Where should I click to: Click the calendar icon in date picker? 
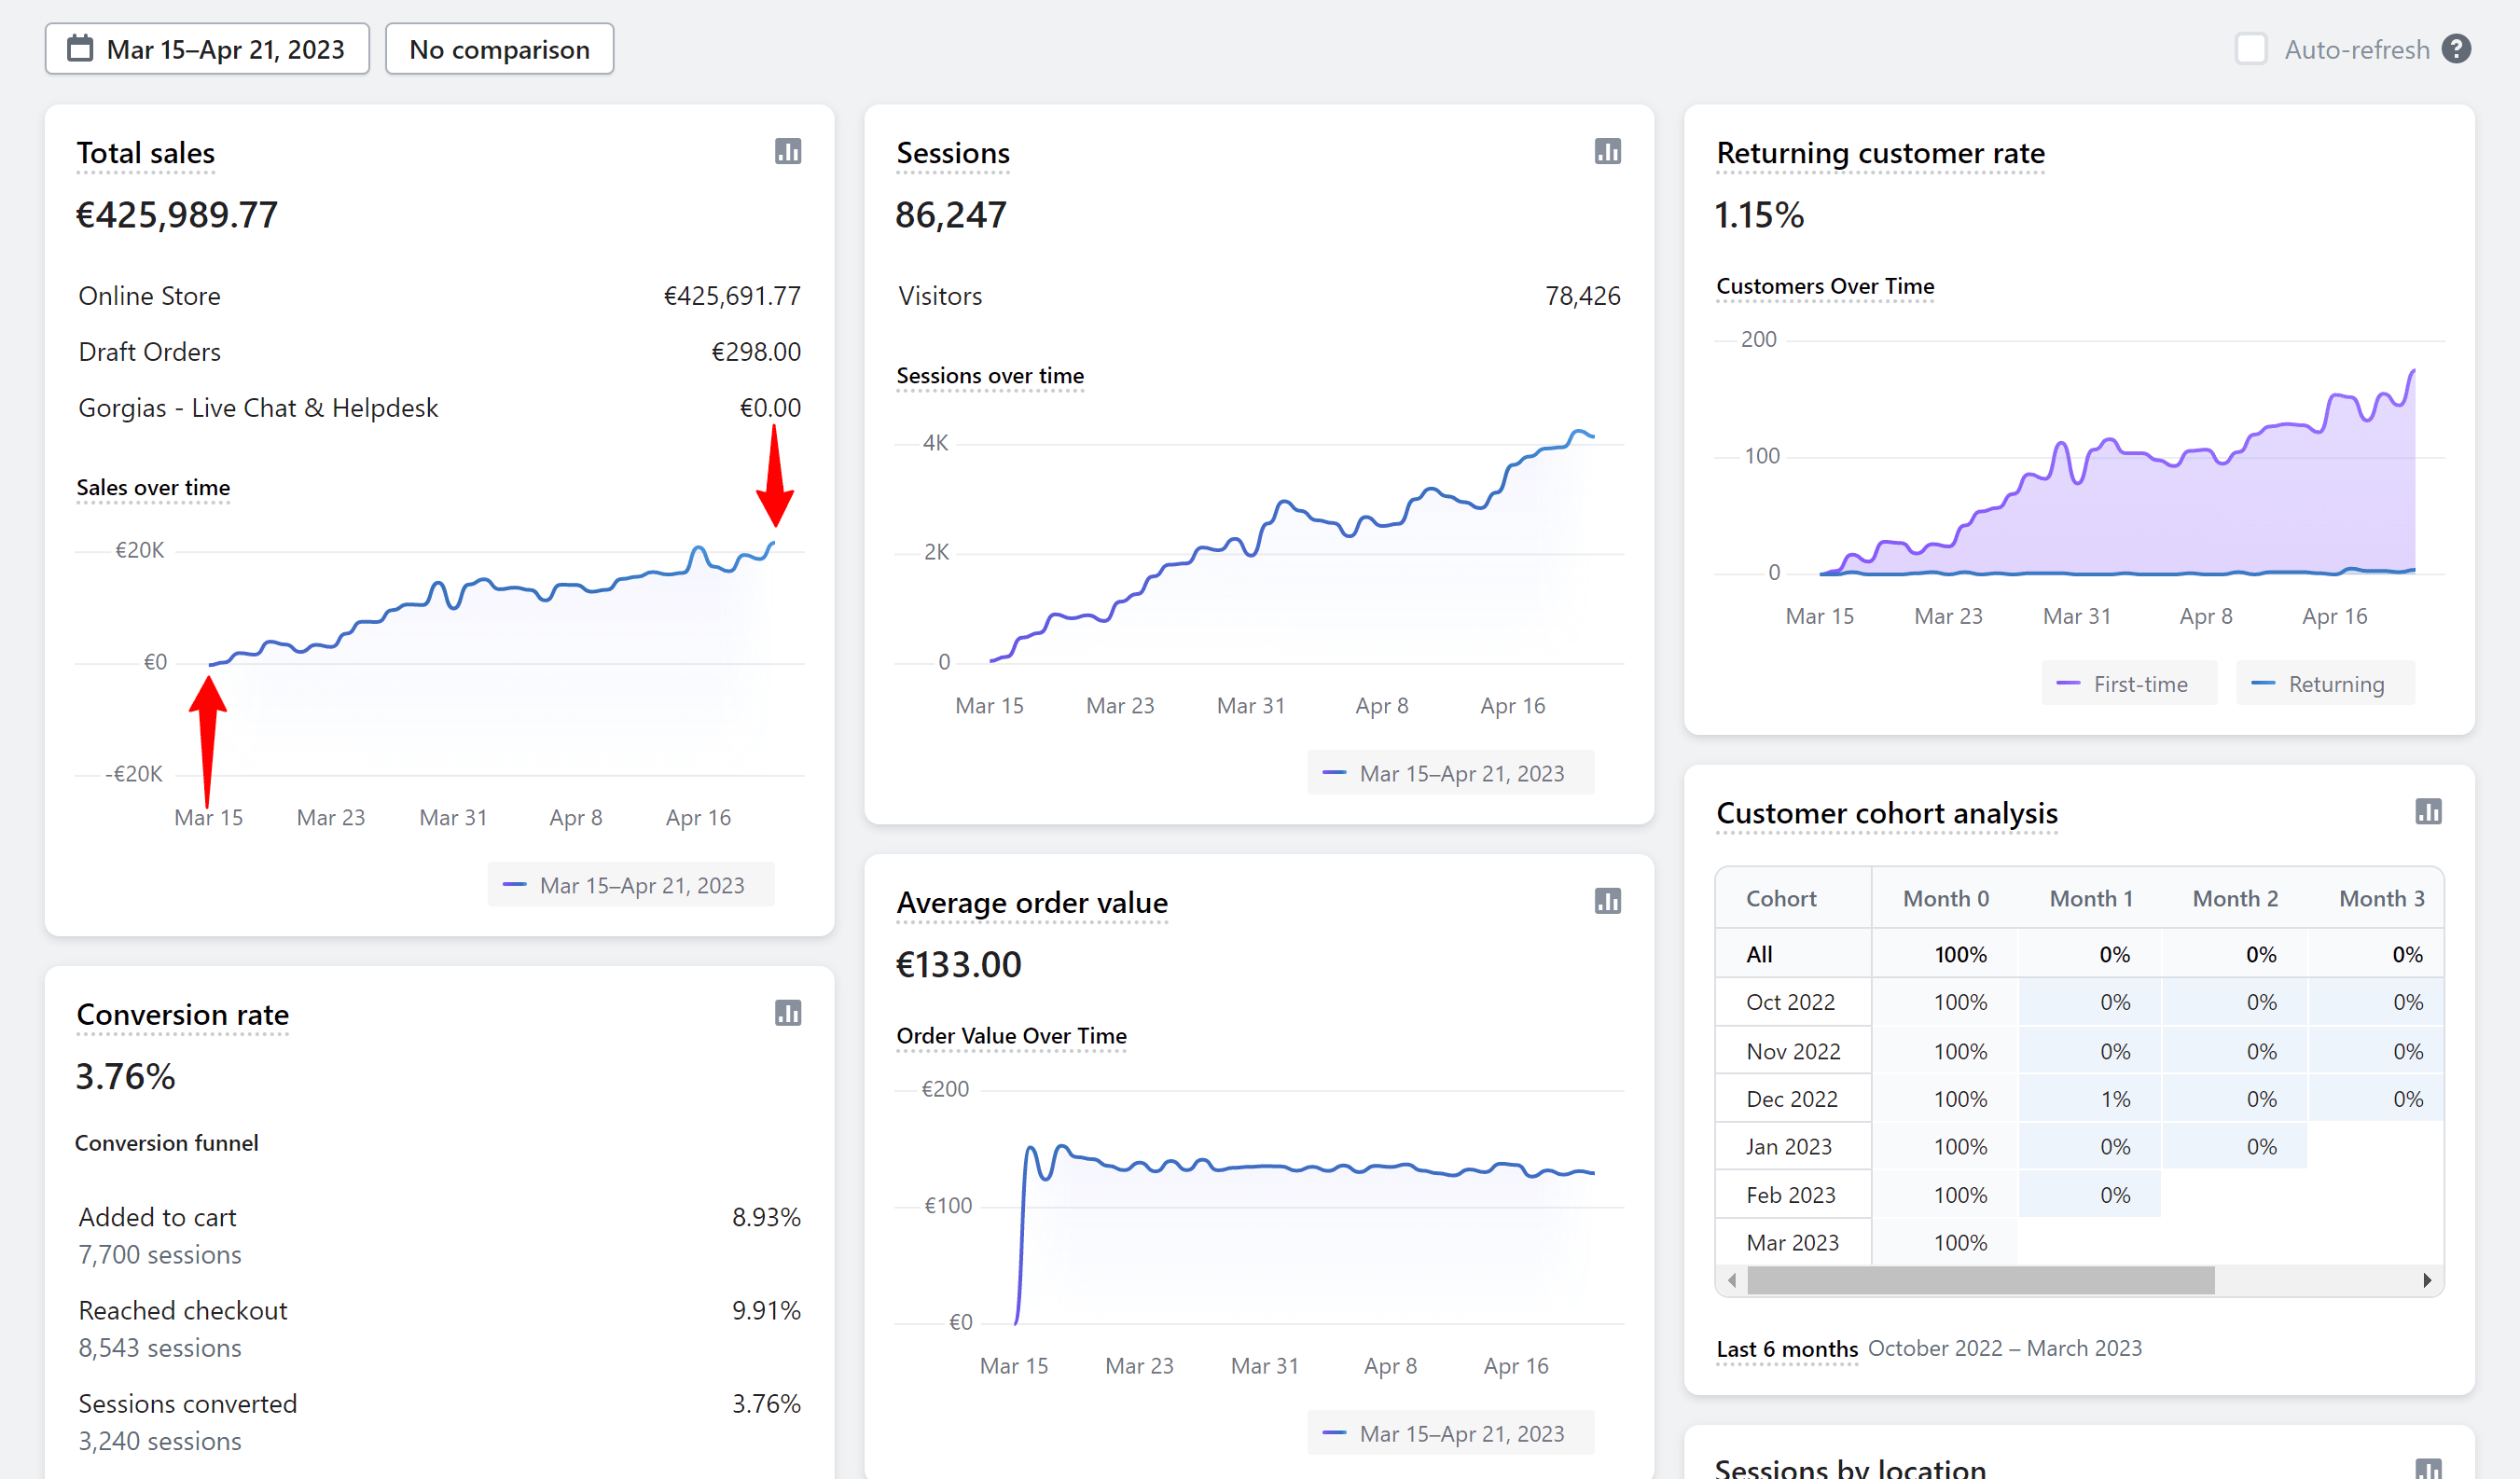[80, 49]
